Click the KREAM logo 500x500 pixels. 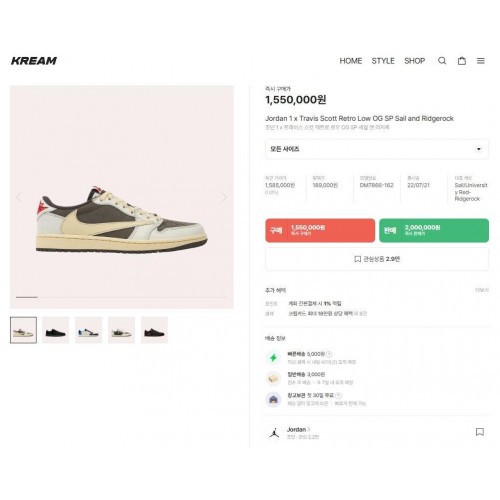coord(34,61)
